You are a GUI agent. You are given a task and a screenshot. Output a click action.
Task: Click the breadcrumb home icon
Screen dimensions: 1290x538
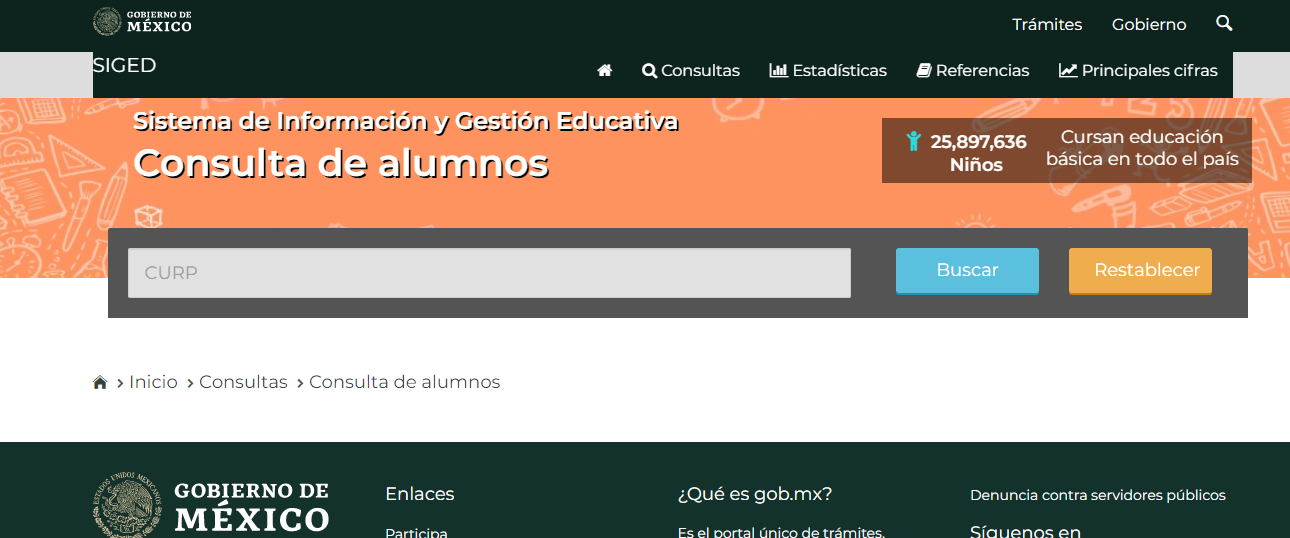(x=100, y=382)
